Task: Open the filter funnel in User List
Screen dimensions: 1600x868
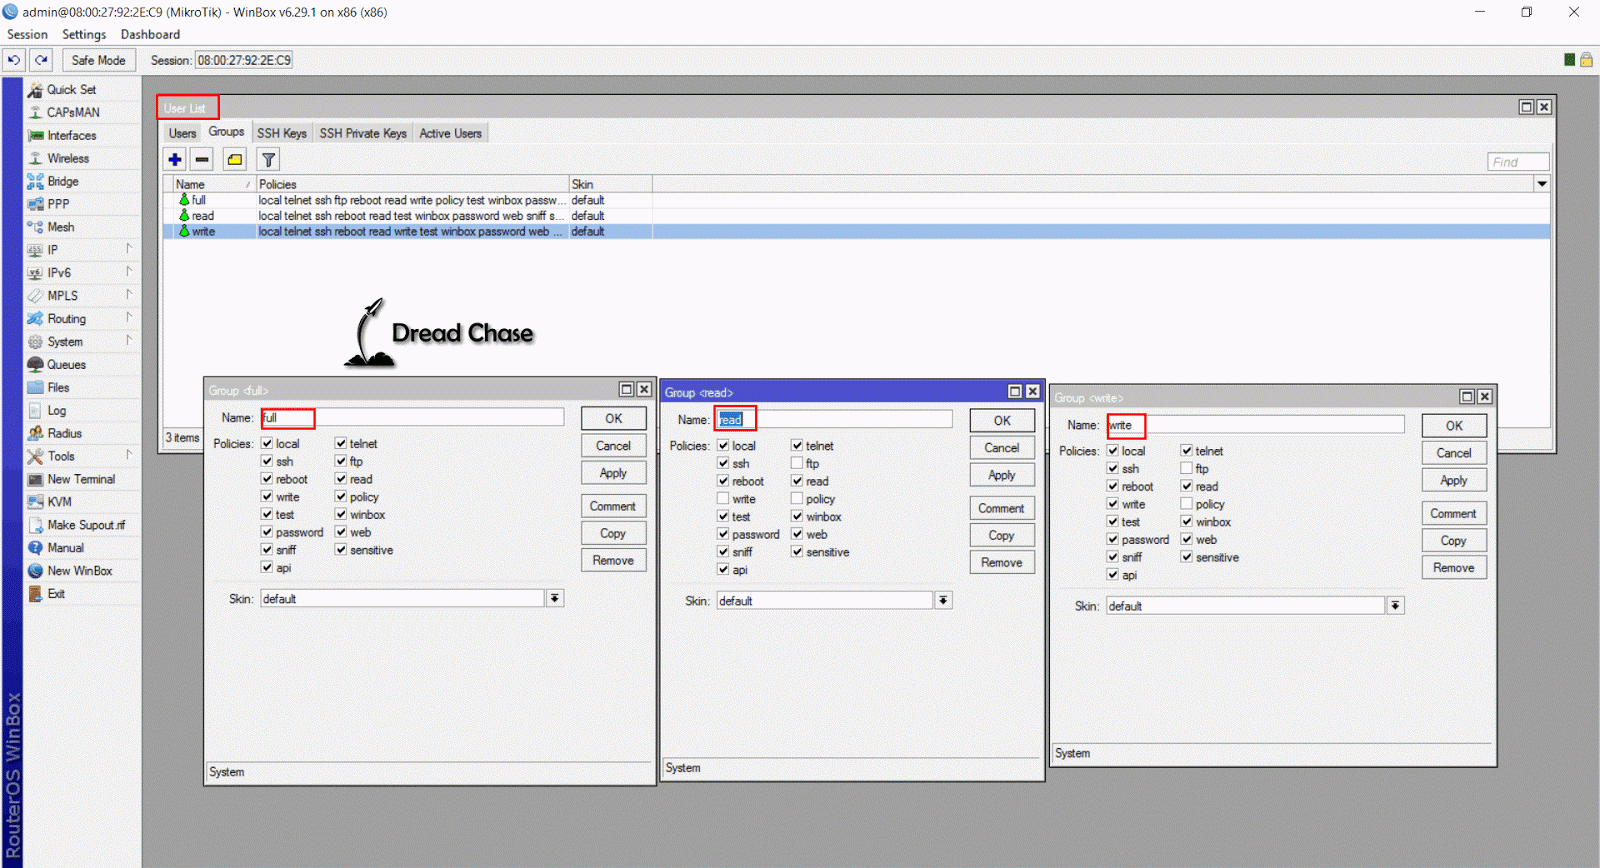Action: (x=268, y=159)
